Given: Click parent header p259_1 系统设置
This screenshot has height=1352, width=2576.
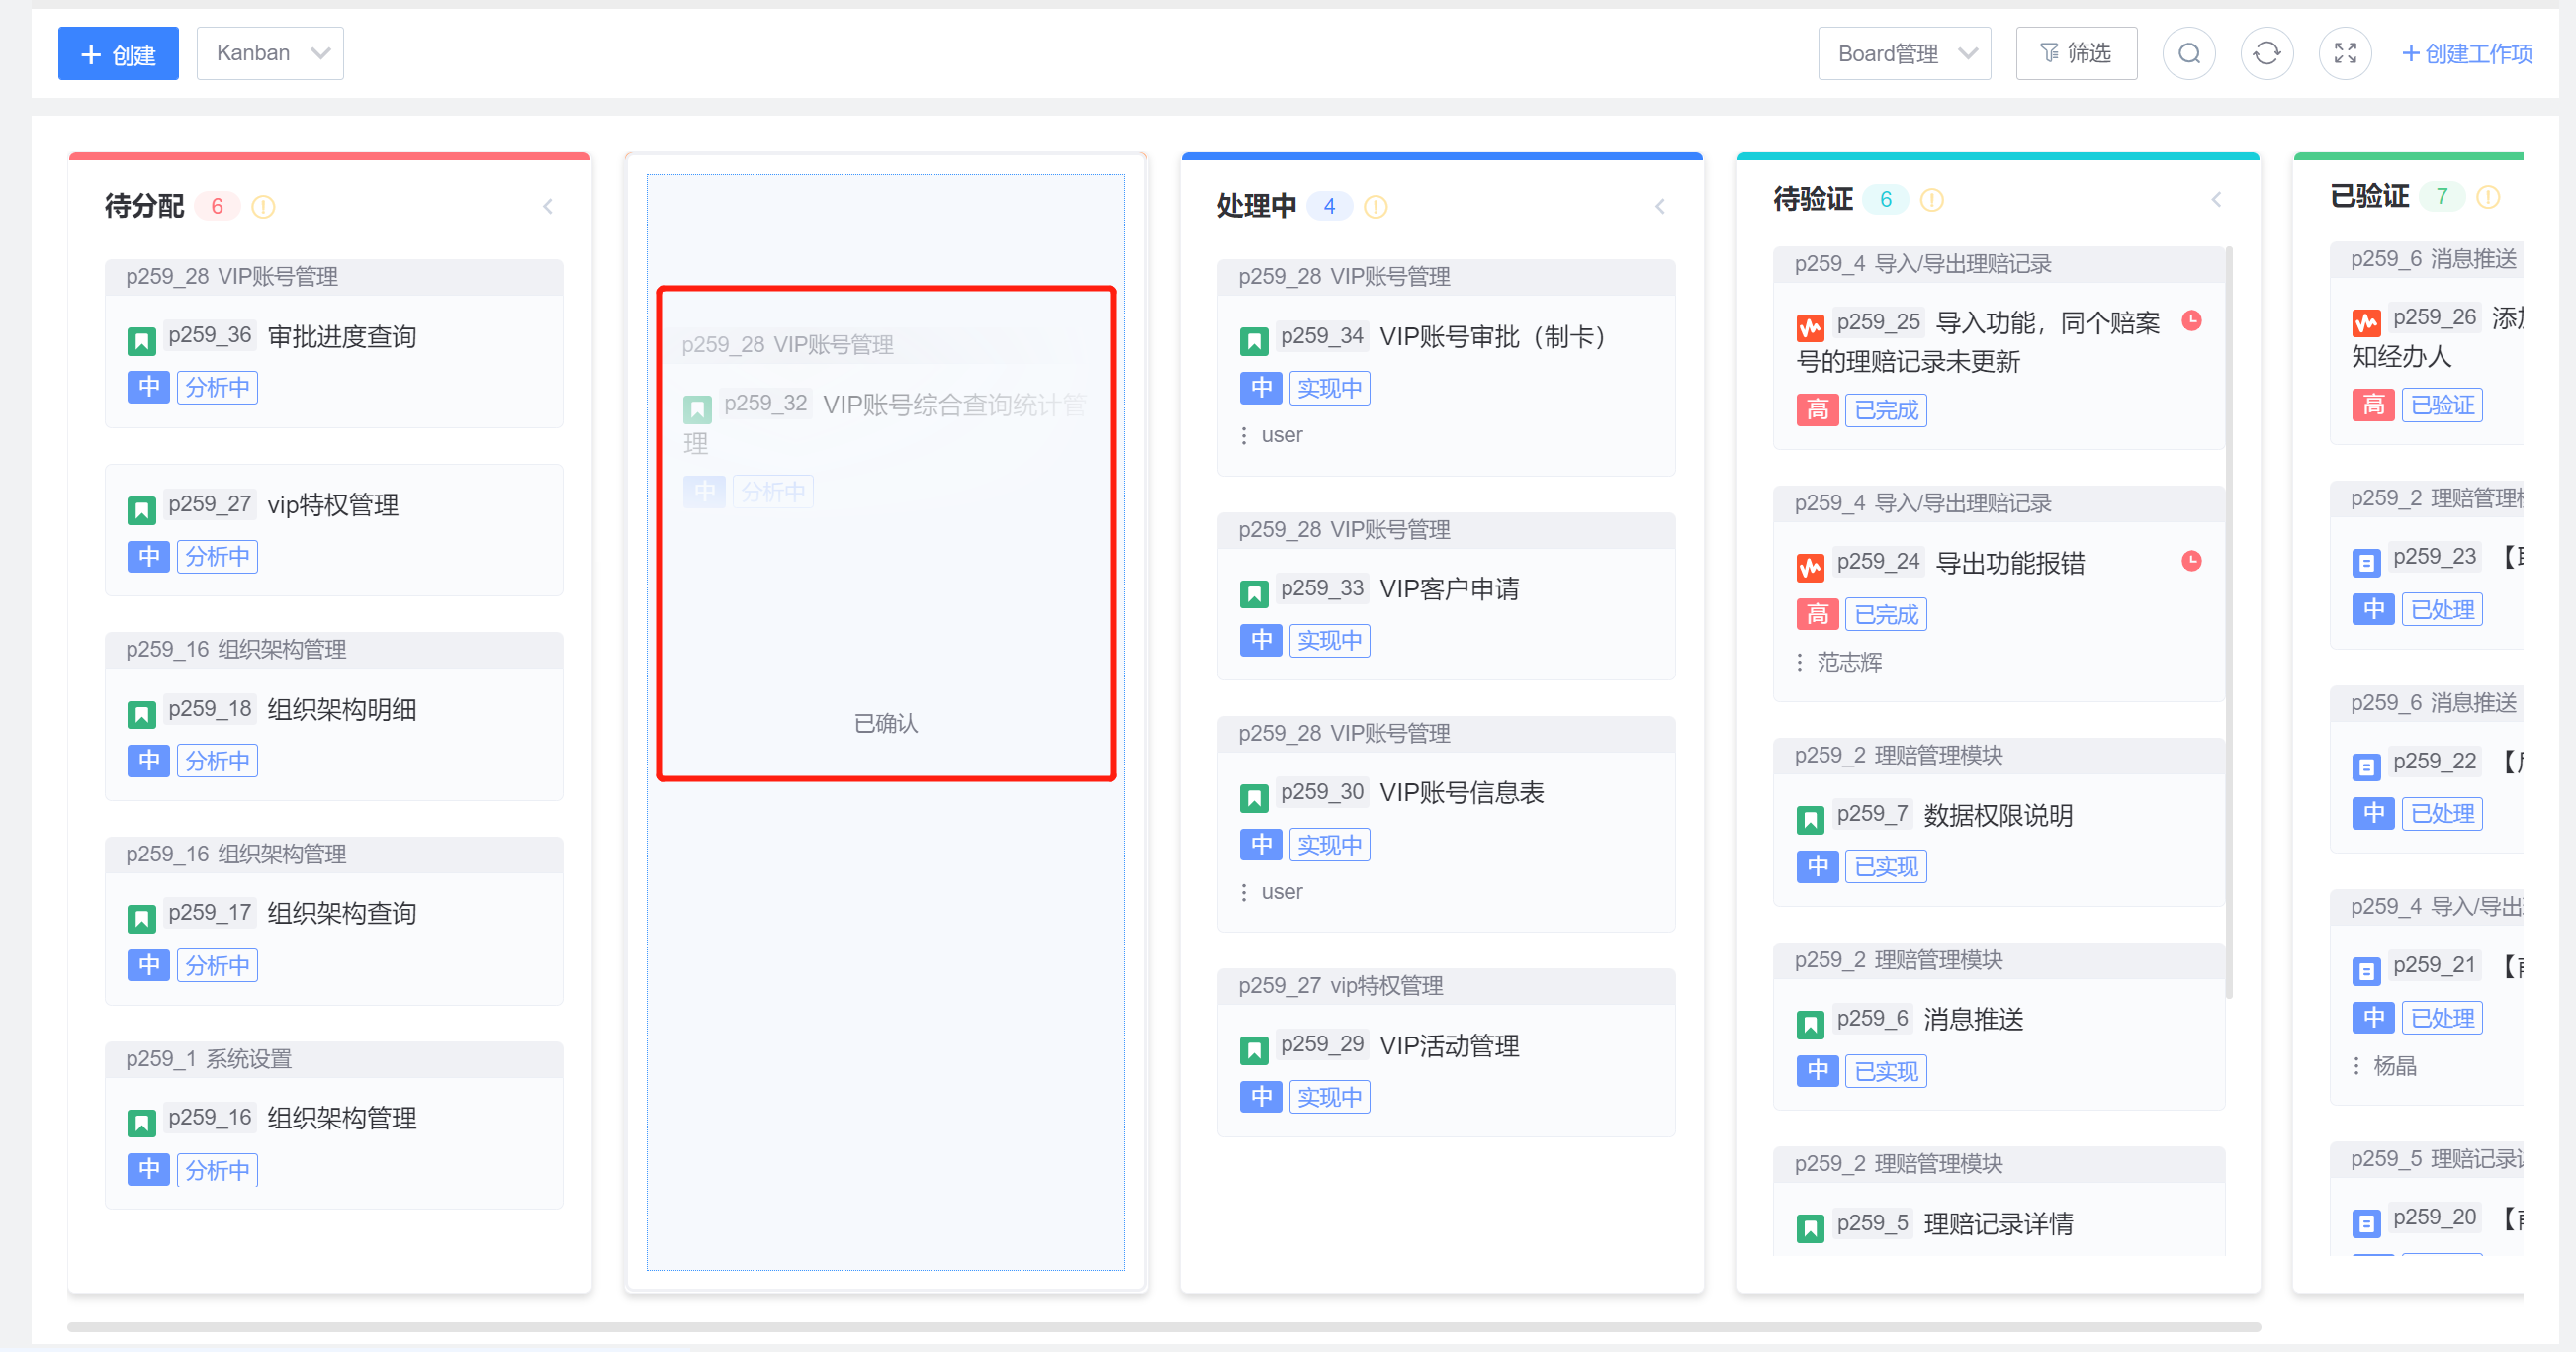Looking at the screenshot, I should coord(334,1059).
